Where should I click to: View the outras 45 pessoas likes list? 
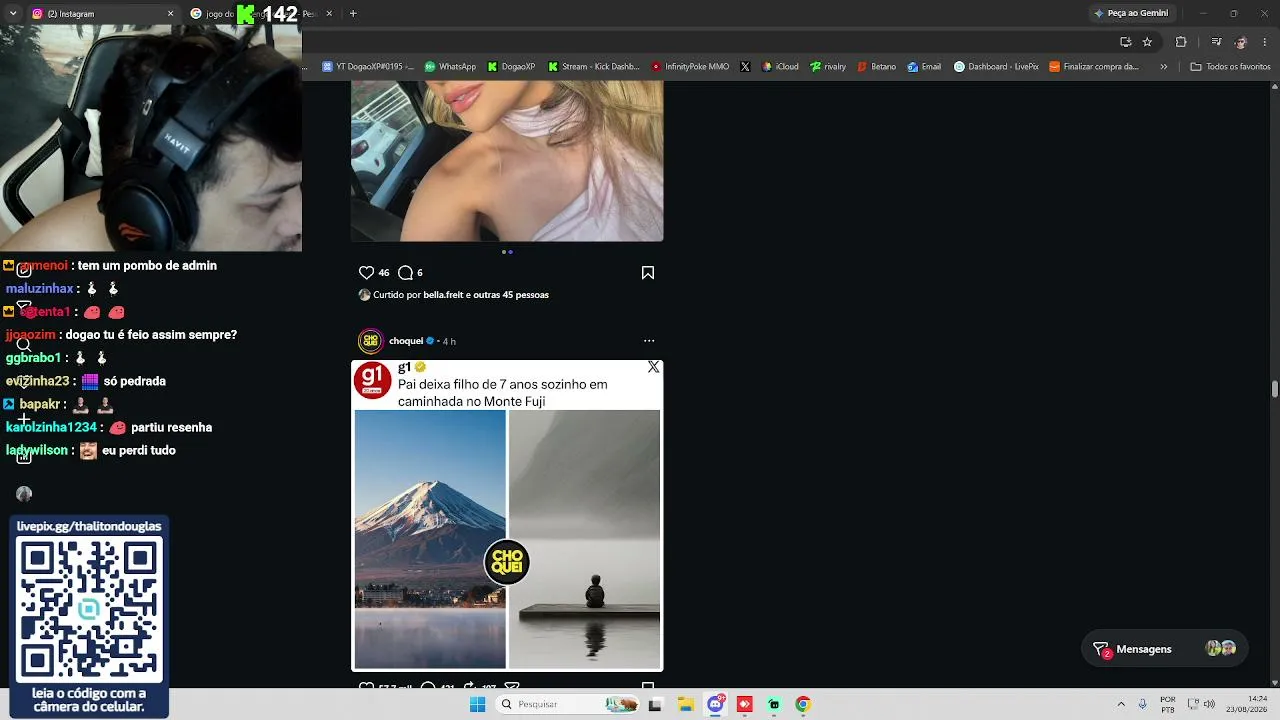click(511, 295)
